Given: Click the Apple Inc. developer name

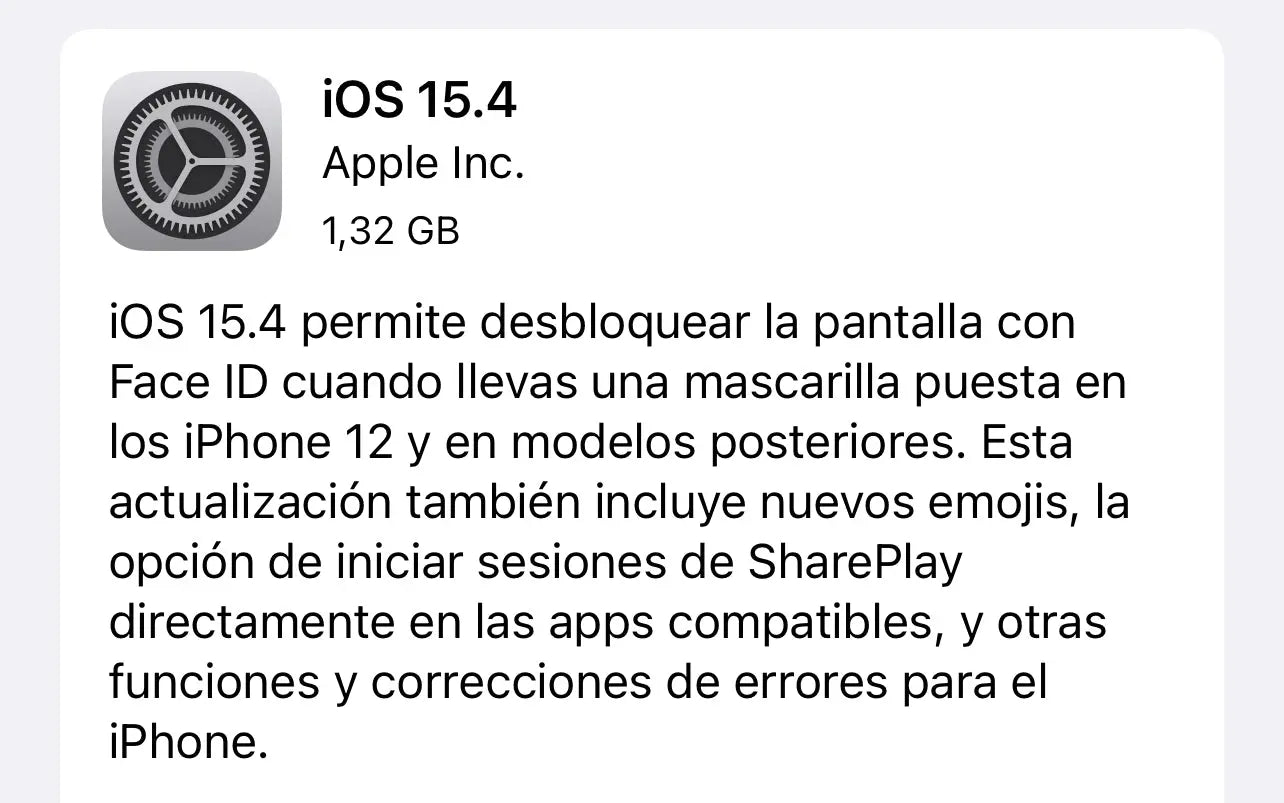Looking at the screenshot, I should (x=423, y=164).
